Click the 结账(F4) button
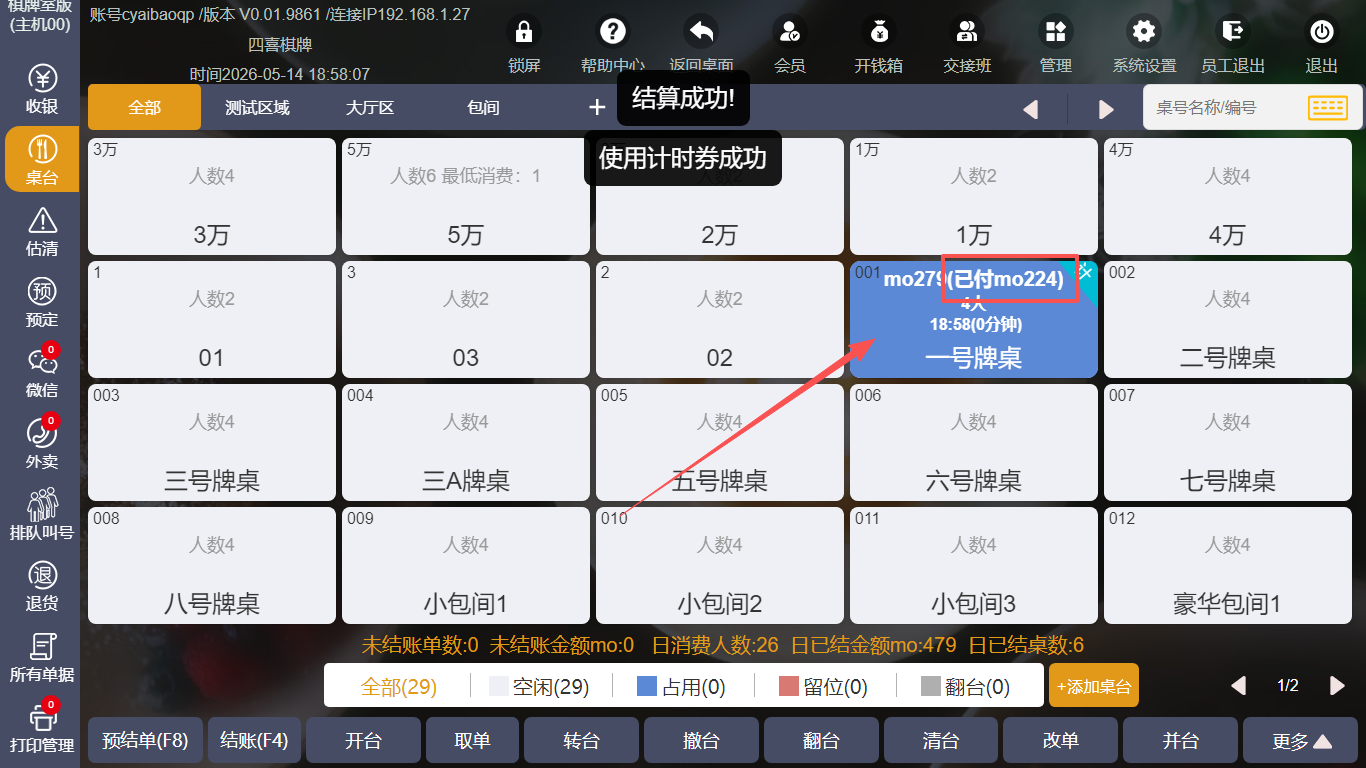The image size is (1366, 768). click(254, 741)
